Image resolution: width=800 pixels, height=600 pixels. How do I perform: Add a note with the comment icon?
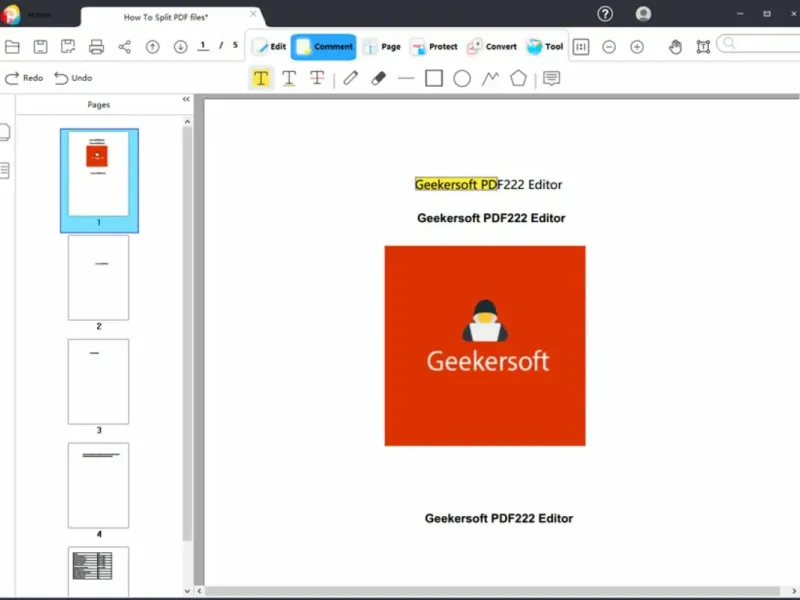click(x=552, y=78)
